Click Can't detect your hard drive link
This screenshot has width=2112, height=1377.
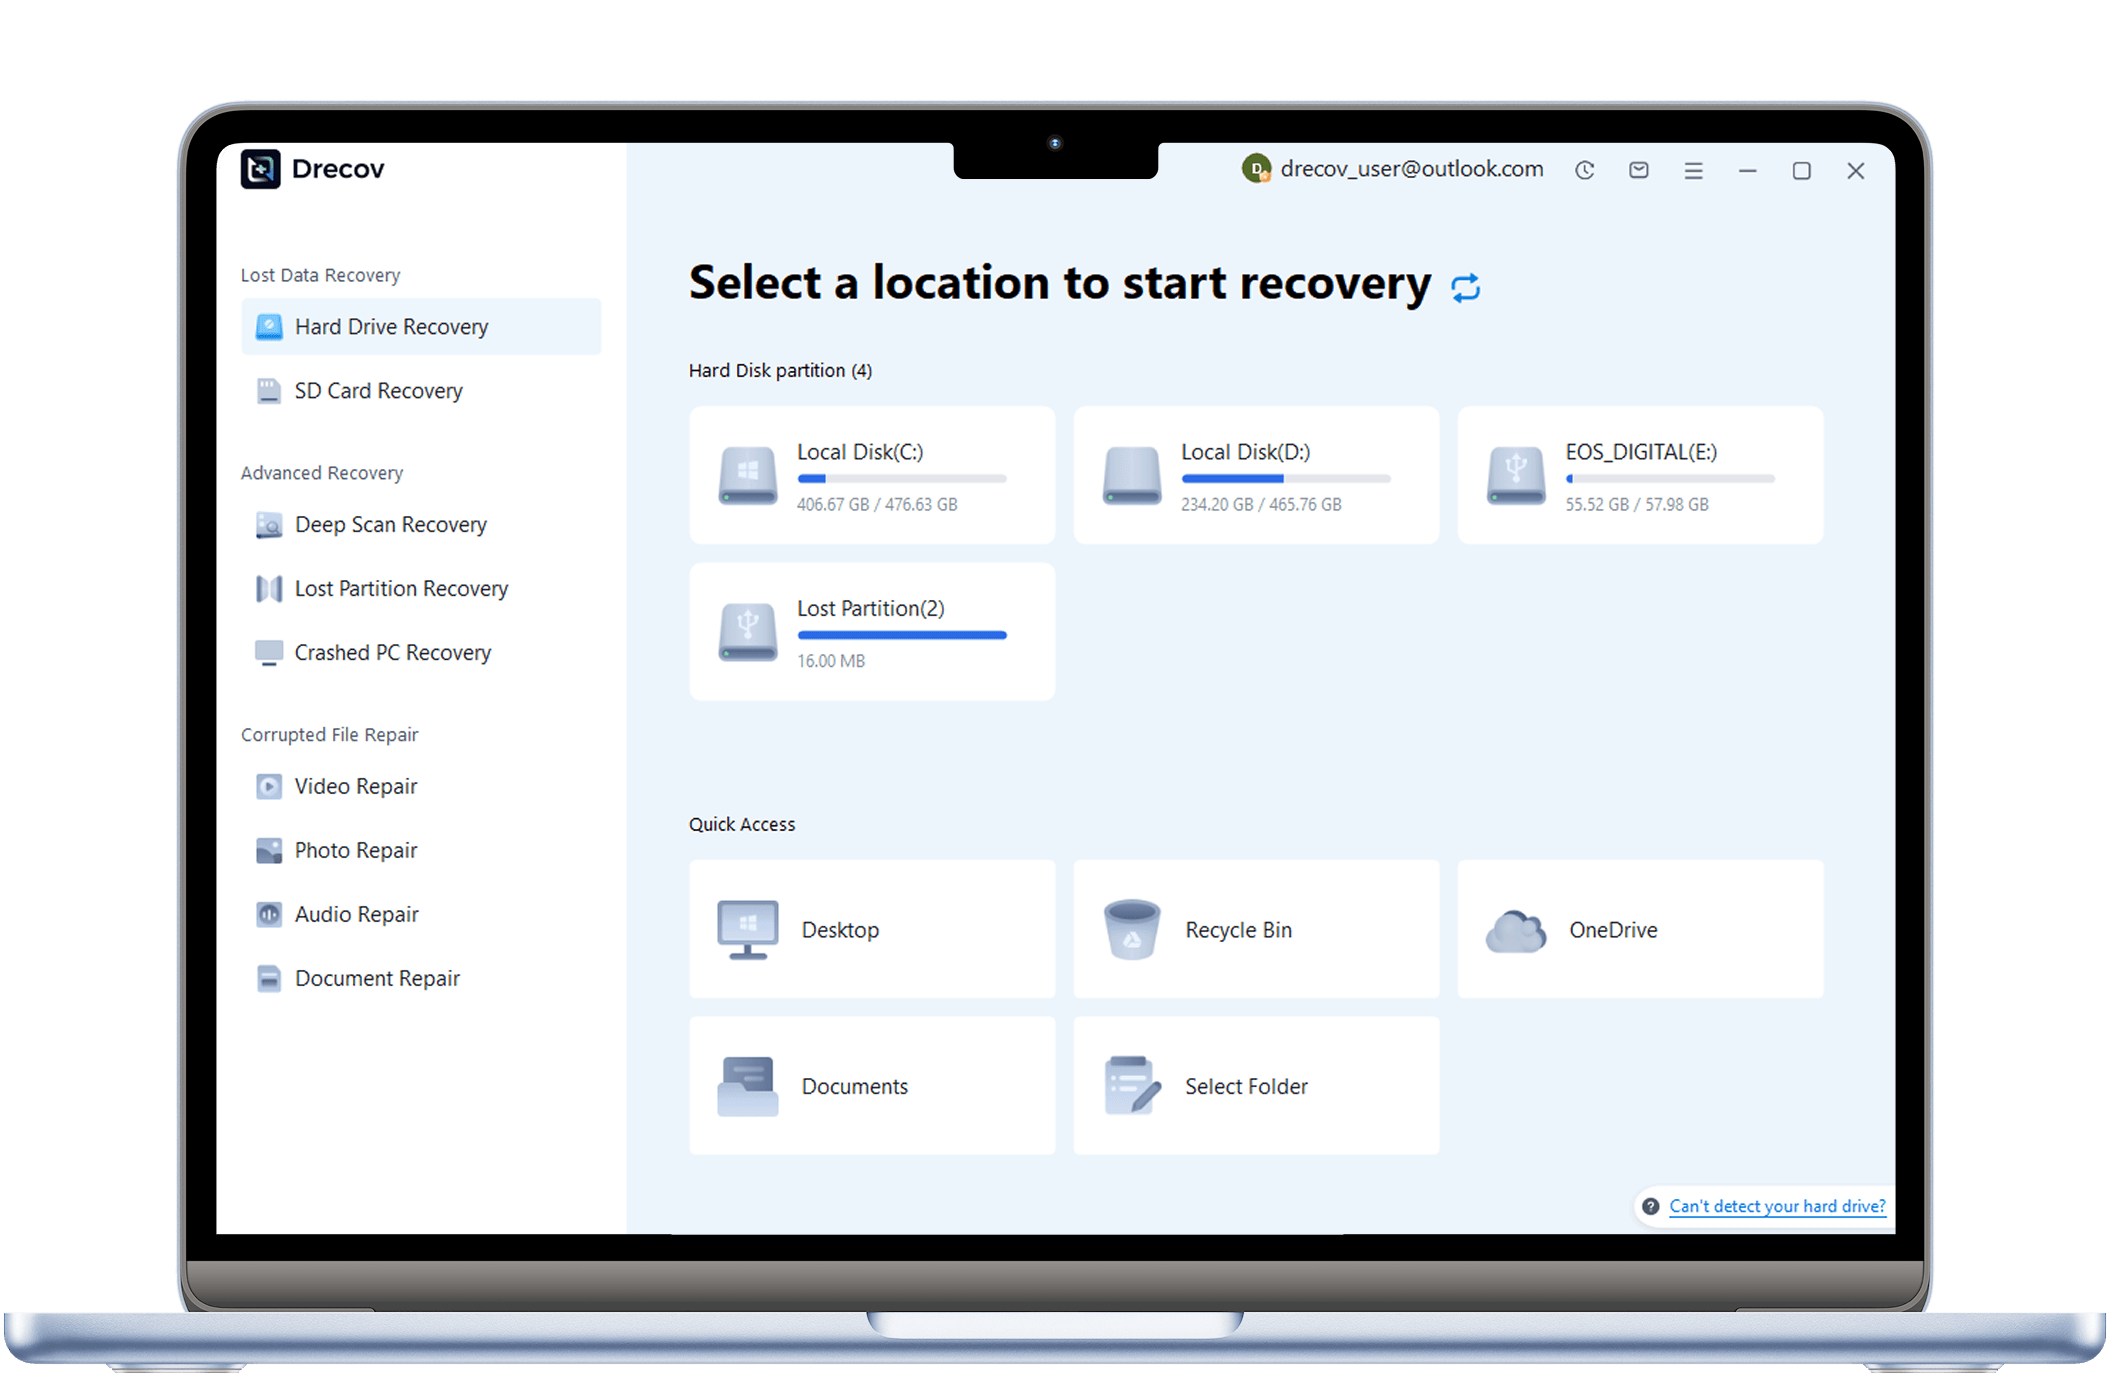pos(1777,1206)
